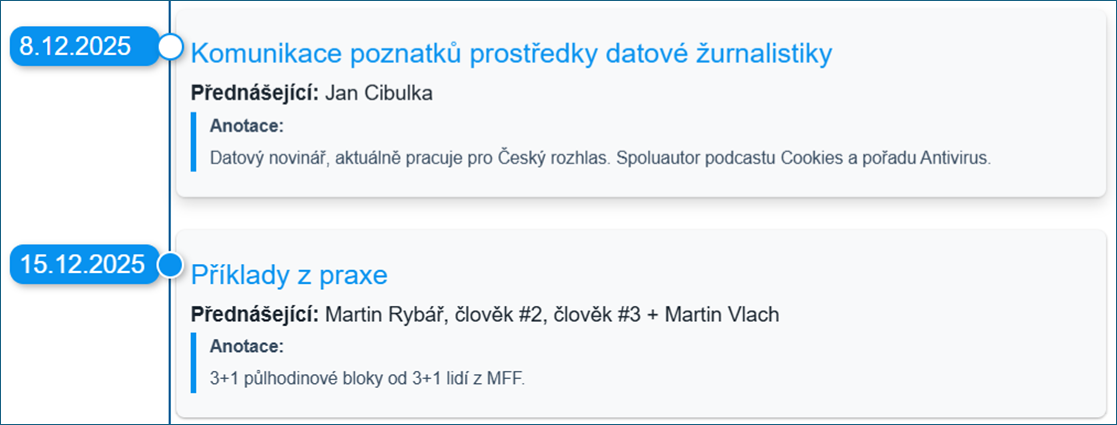1117x425 pixels.
Task: Click the "Anotace:" heading in Příklady z praxe card
Action: tap(247, 347)
